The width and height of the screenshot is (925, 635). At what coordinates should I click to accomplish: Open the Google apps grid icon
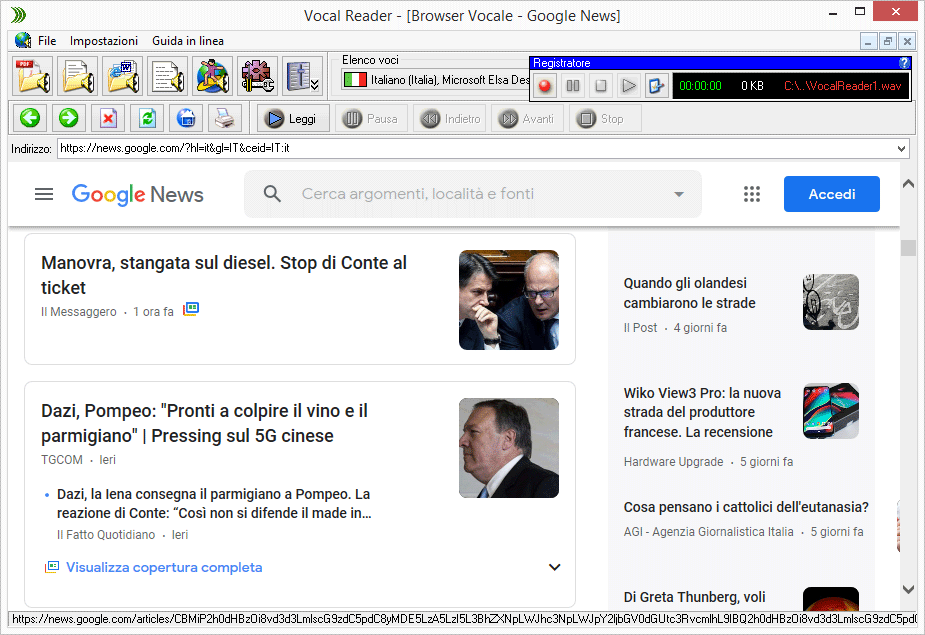[752, 194]
